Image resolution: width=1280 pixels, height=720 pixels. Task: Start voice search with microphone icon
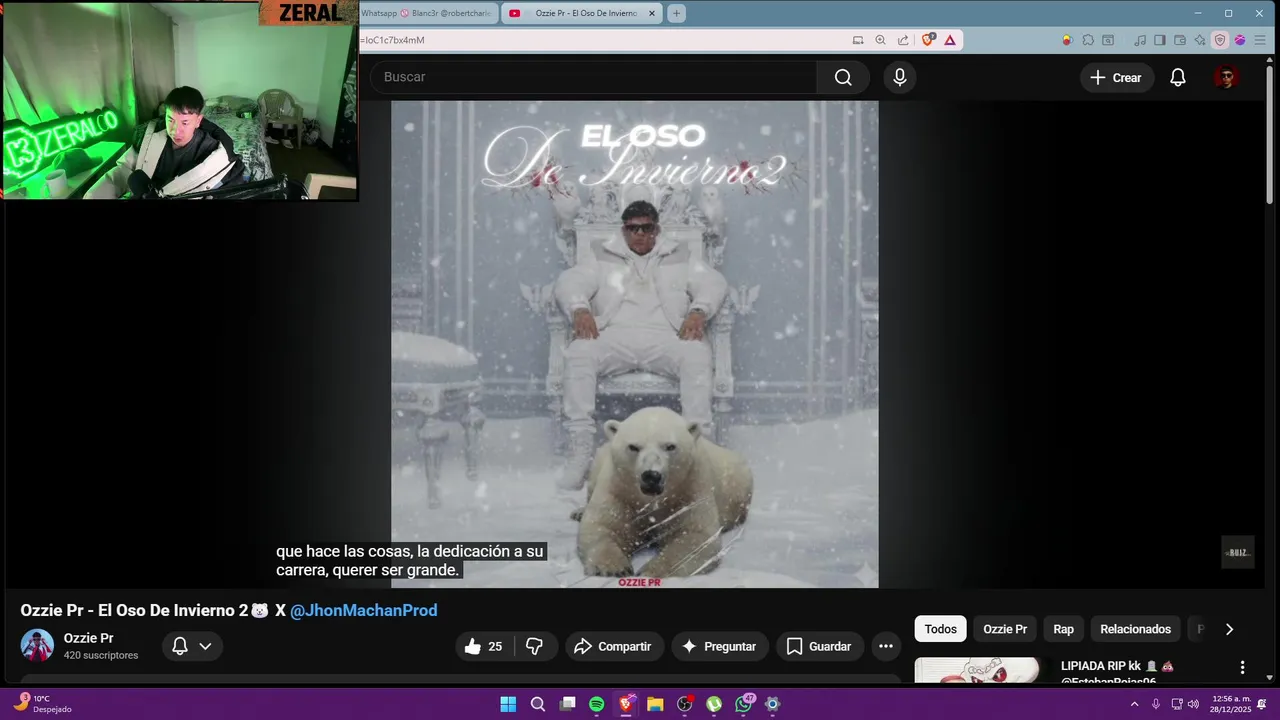pos(900,77)
